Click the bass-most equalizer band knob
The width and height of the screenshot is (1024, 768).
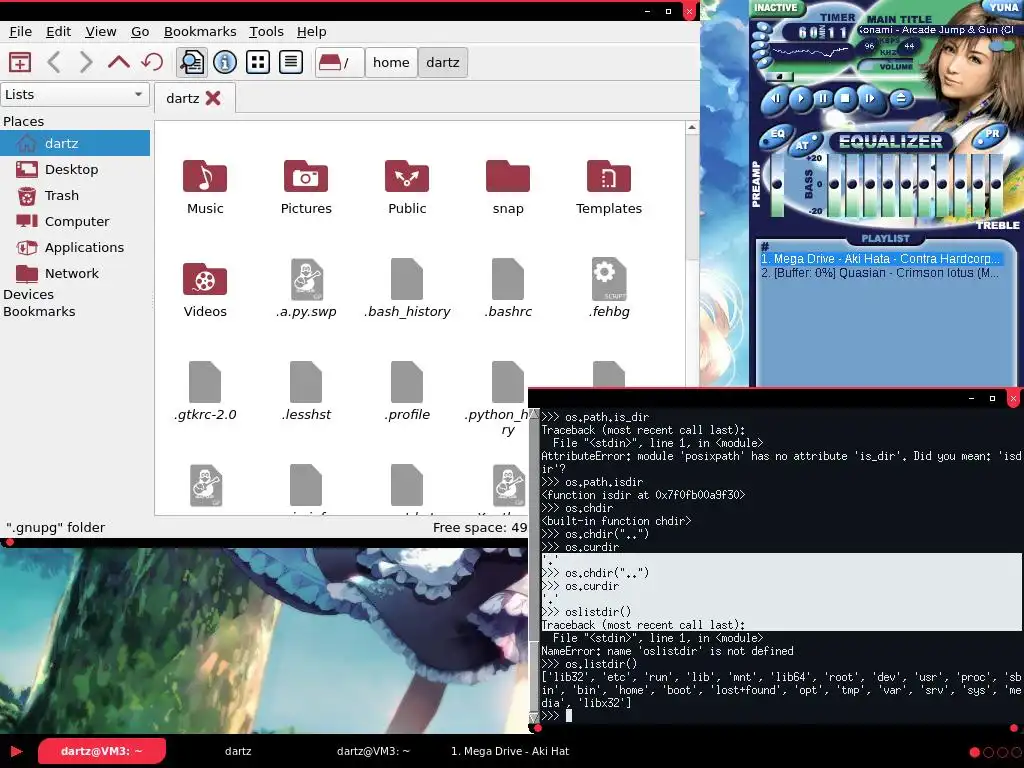click(x=834, y=184)
